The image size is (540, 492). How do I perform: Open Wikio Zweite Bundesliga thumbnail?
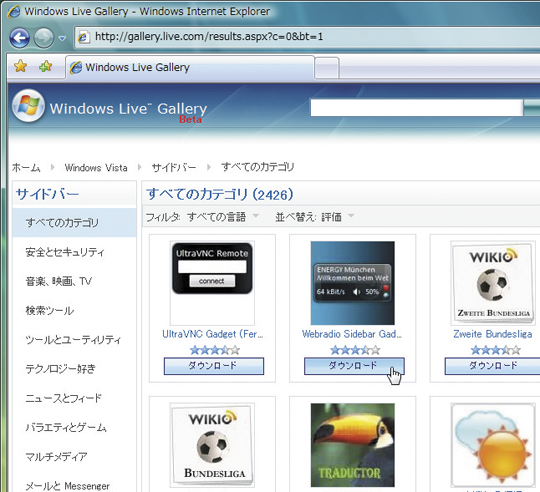tap(493, 283)
